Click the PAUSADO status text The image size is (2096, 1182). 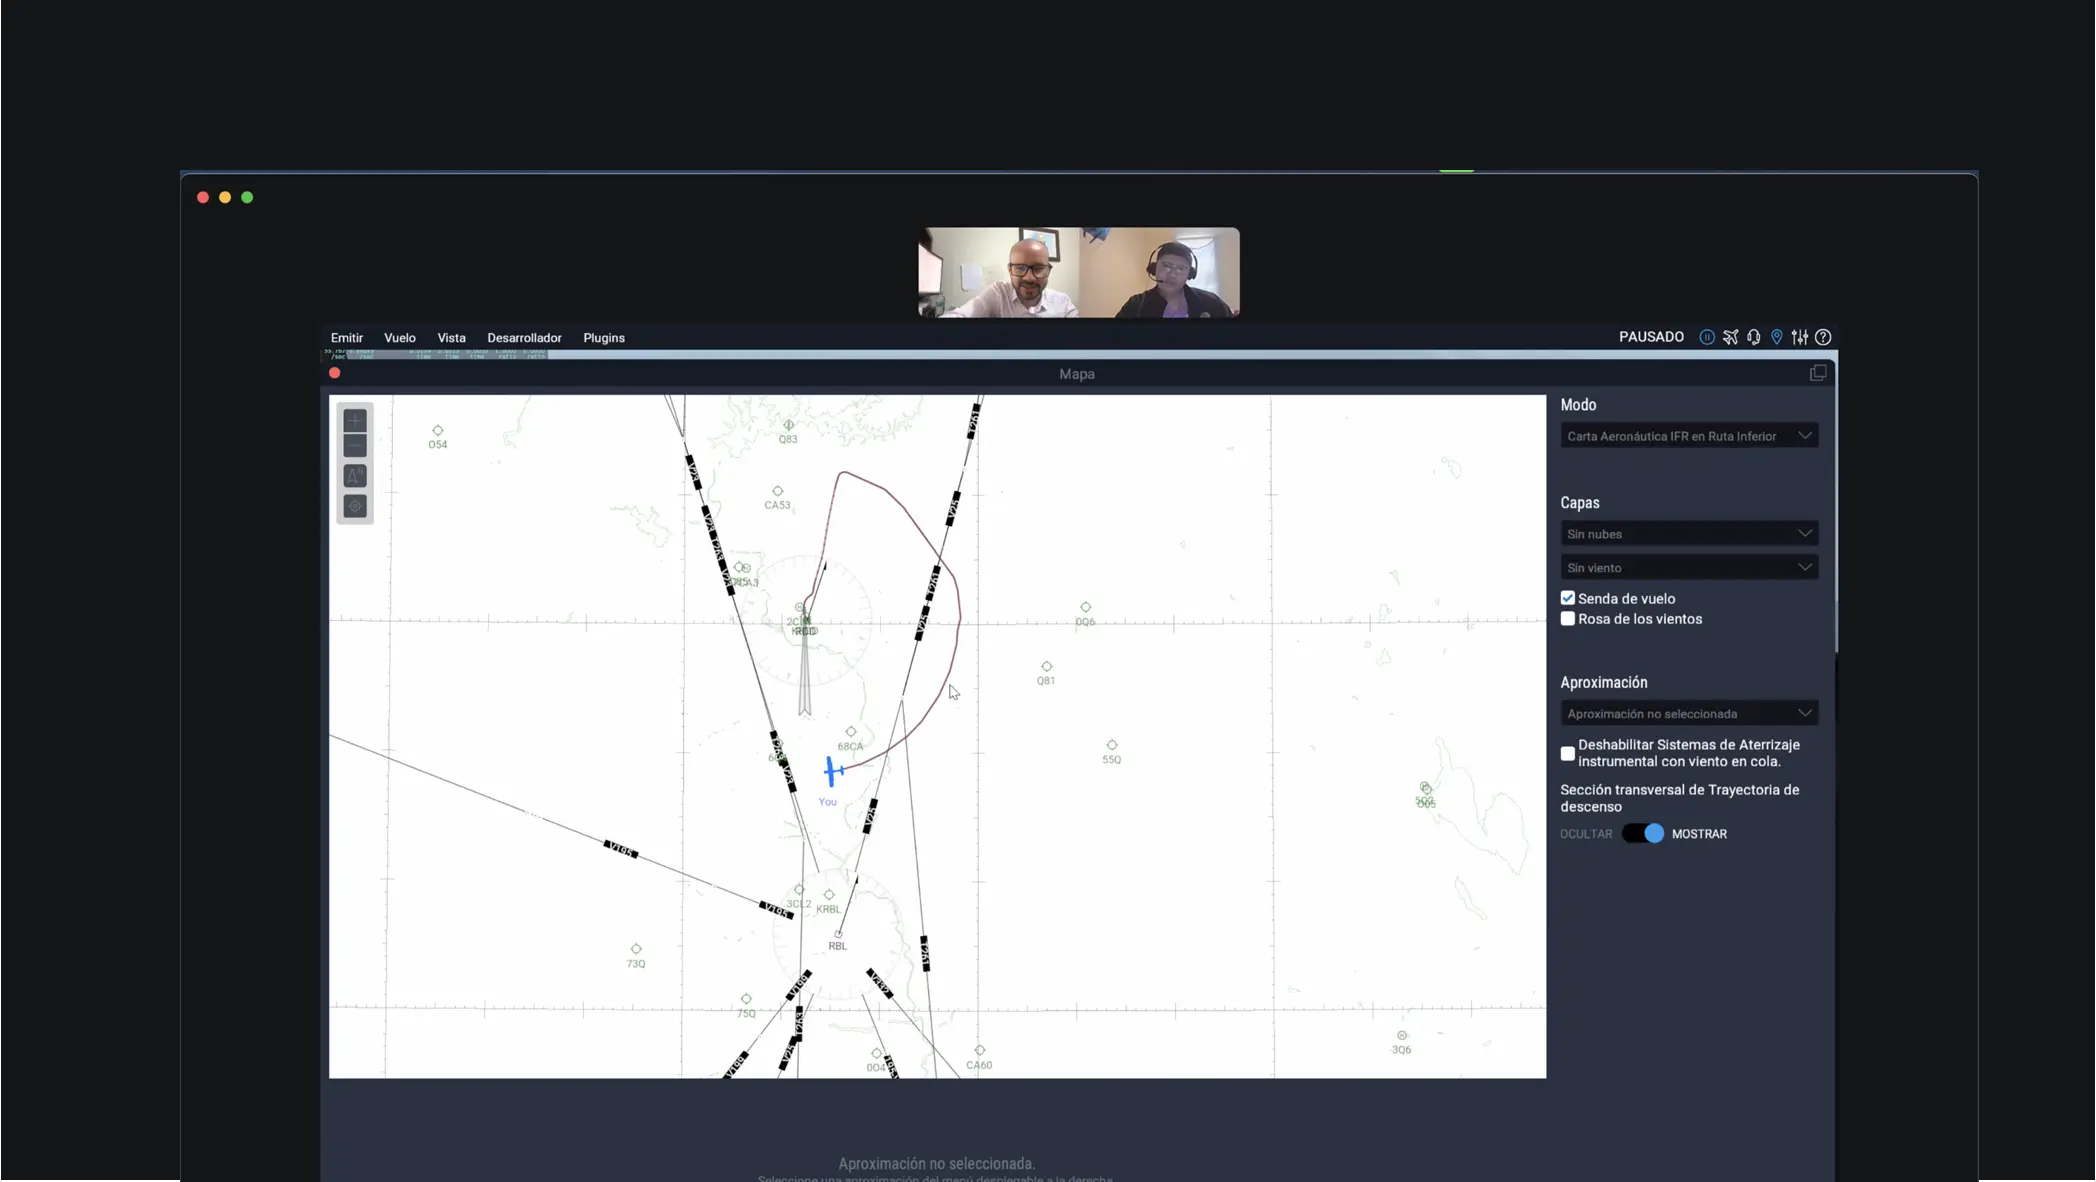(1651, 337)
